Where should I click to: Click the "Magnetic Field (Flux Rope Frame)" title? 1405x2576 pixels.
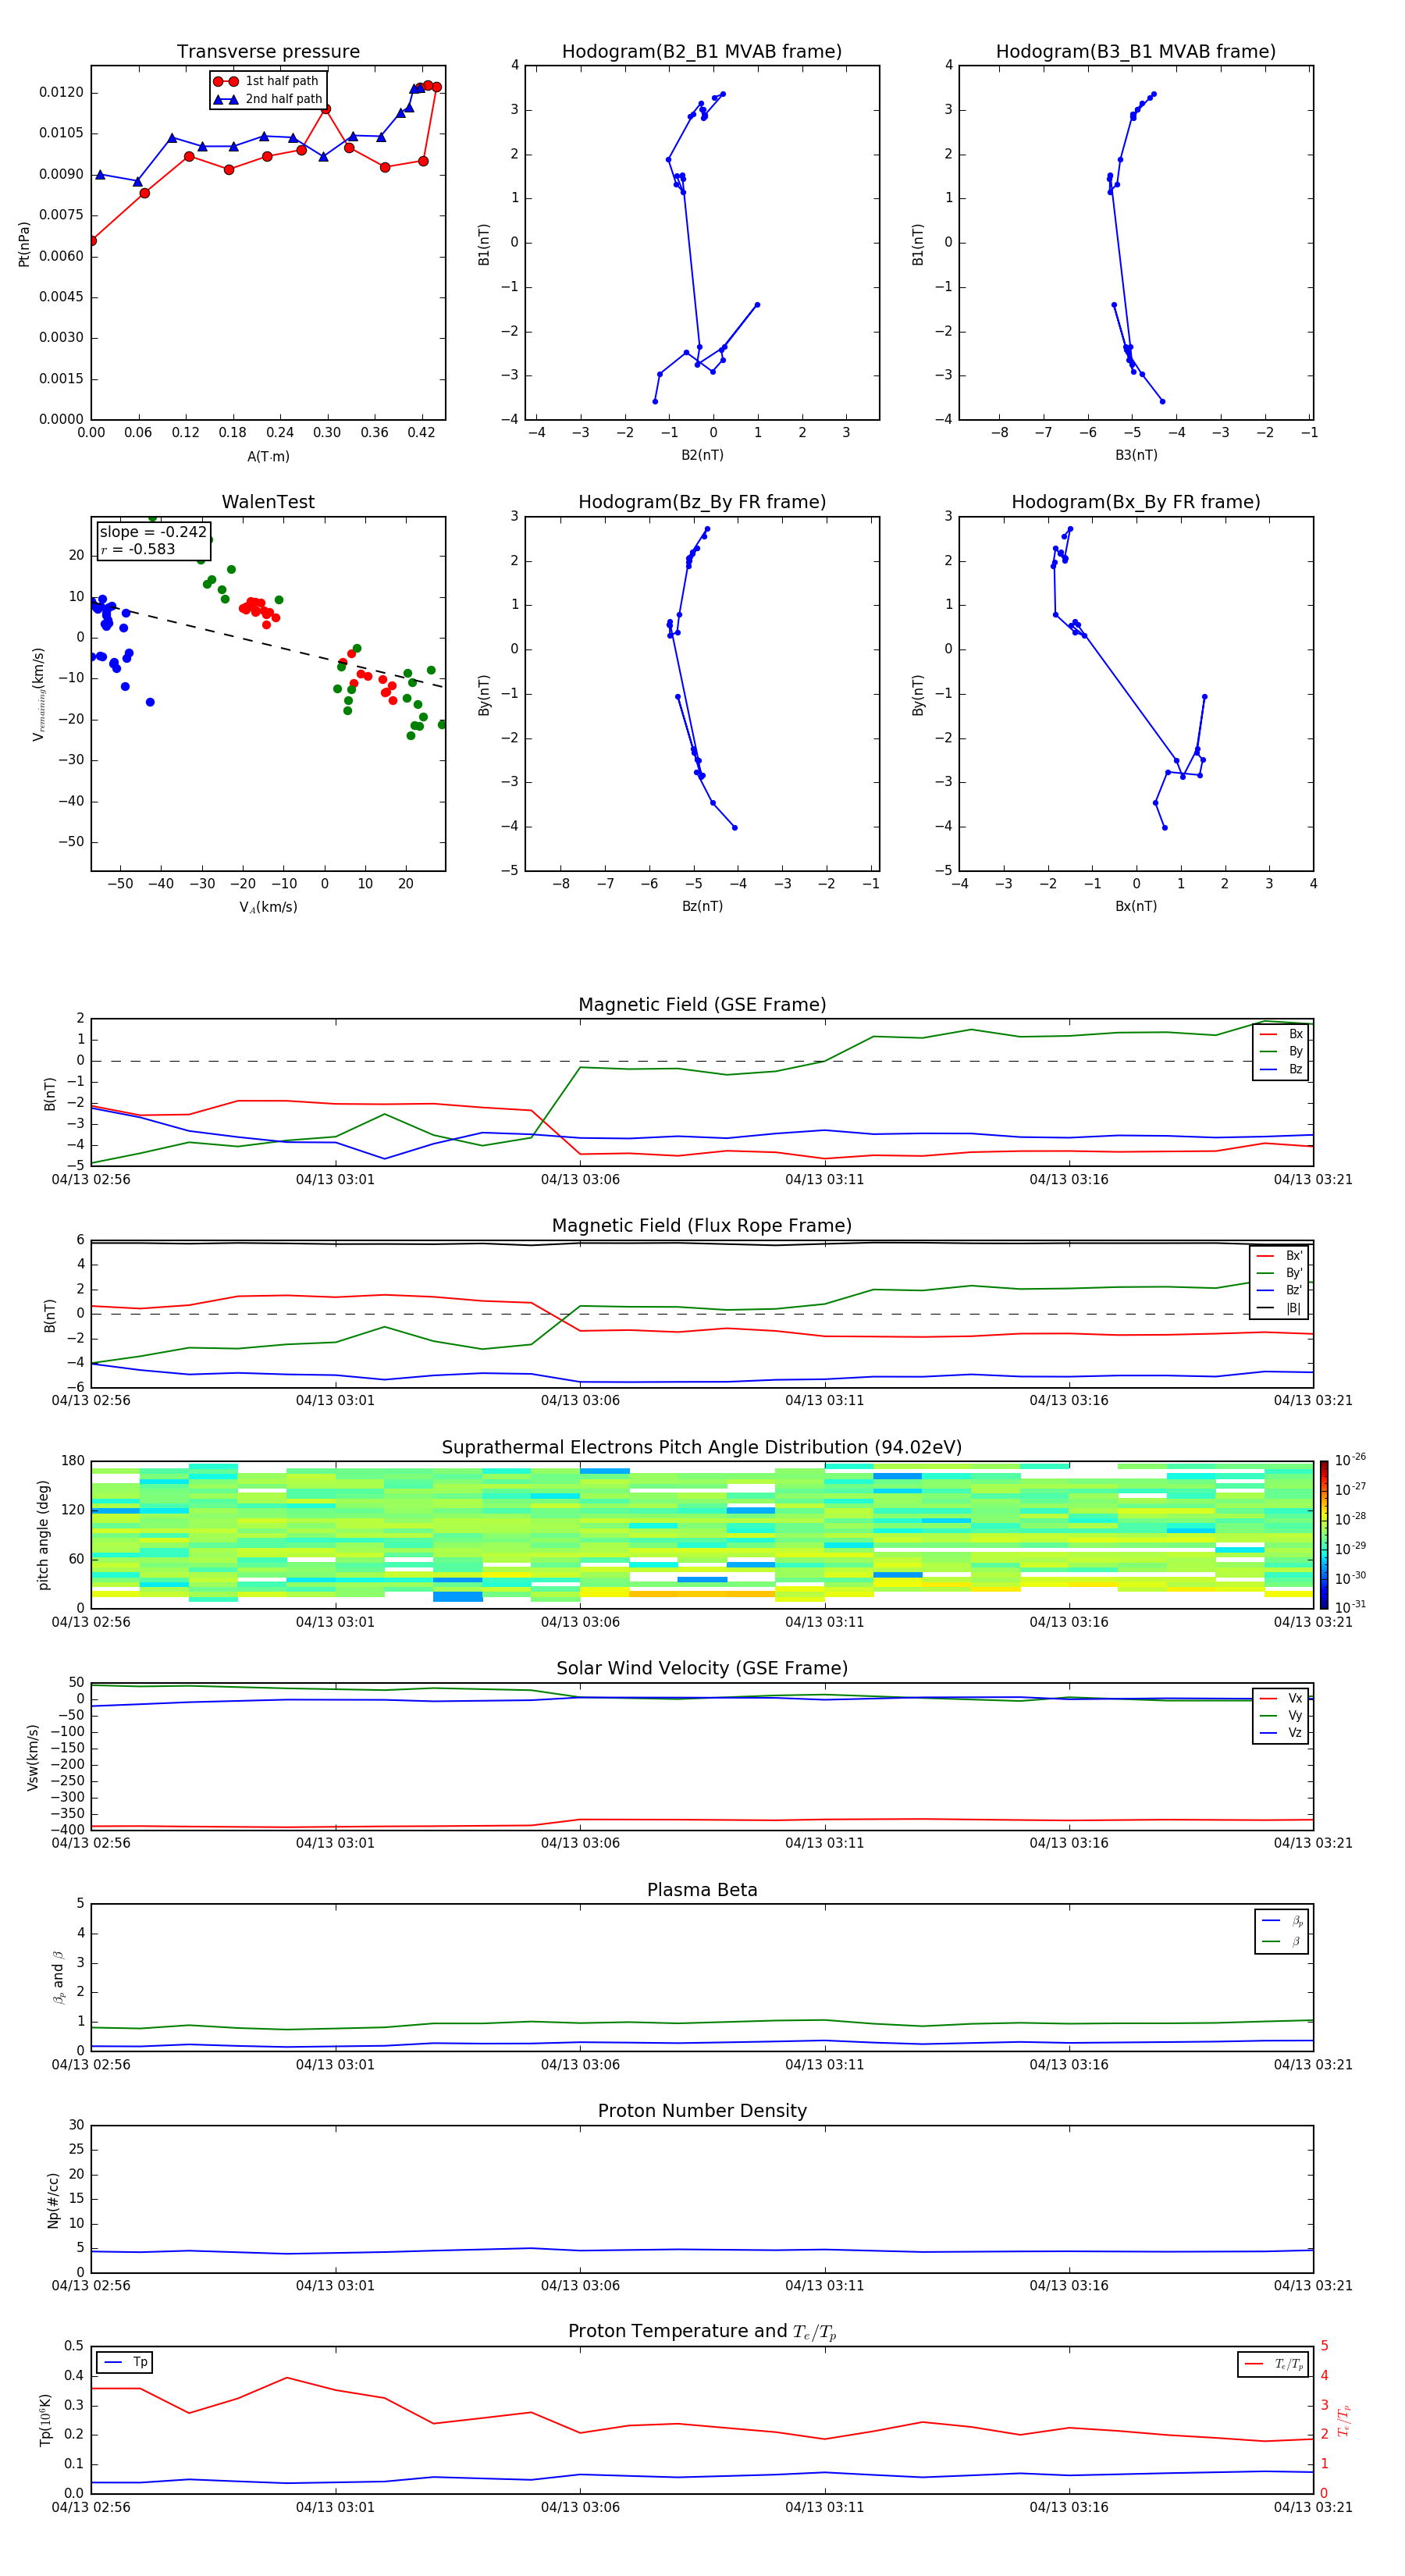pos(702,1226)
